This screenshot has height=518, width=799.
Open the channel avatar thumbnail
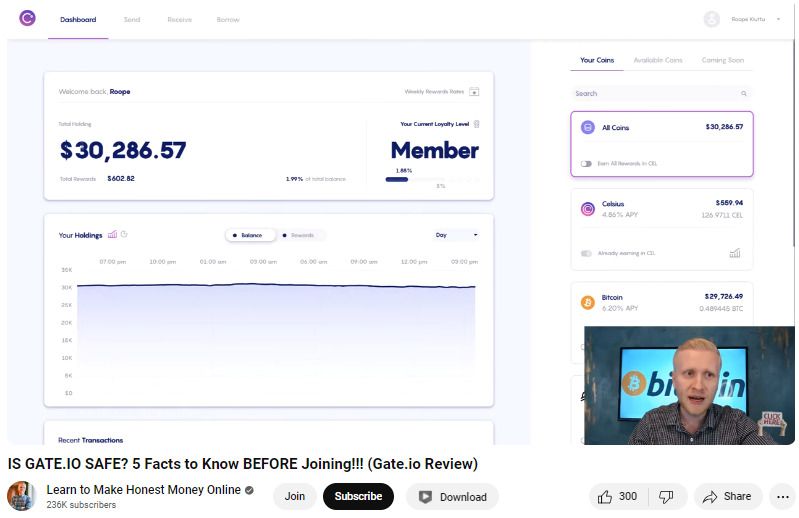[21, 496]
